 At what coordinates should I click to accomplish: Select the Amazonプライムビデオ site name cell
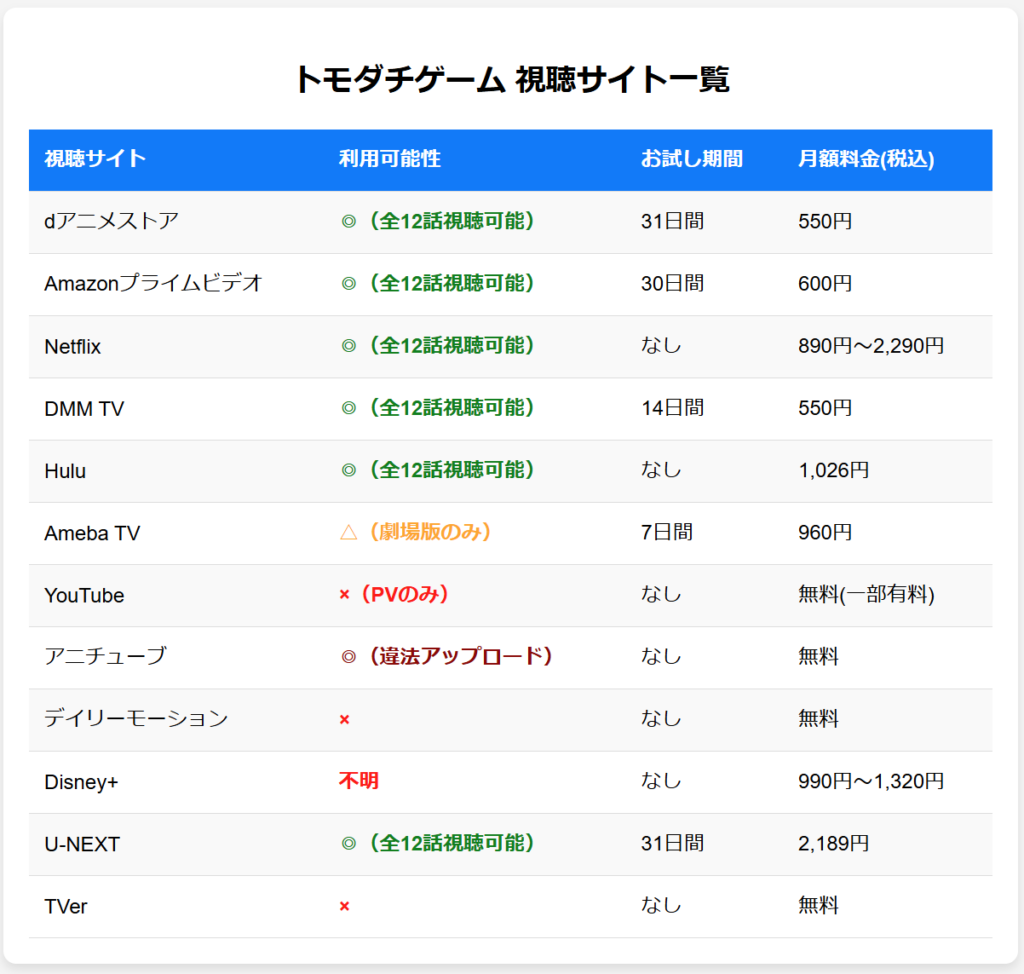click(153, 284)
